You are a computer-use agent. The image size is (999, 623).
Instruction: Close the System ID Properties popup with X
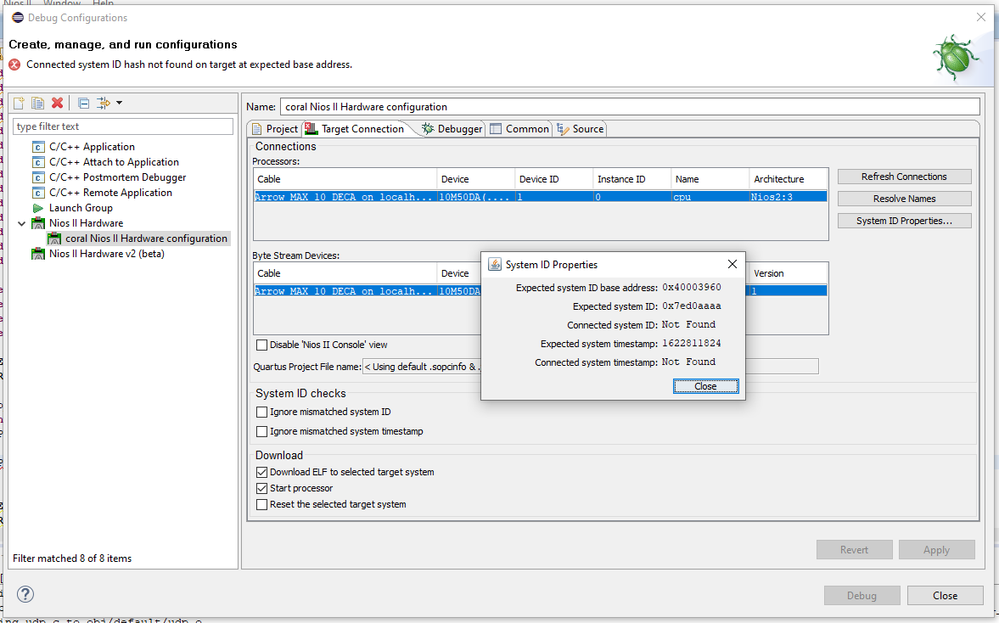click(732, 264)
